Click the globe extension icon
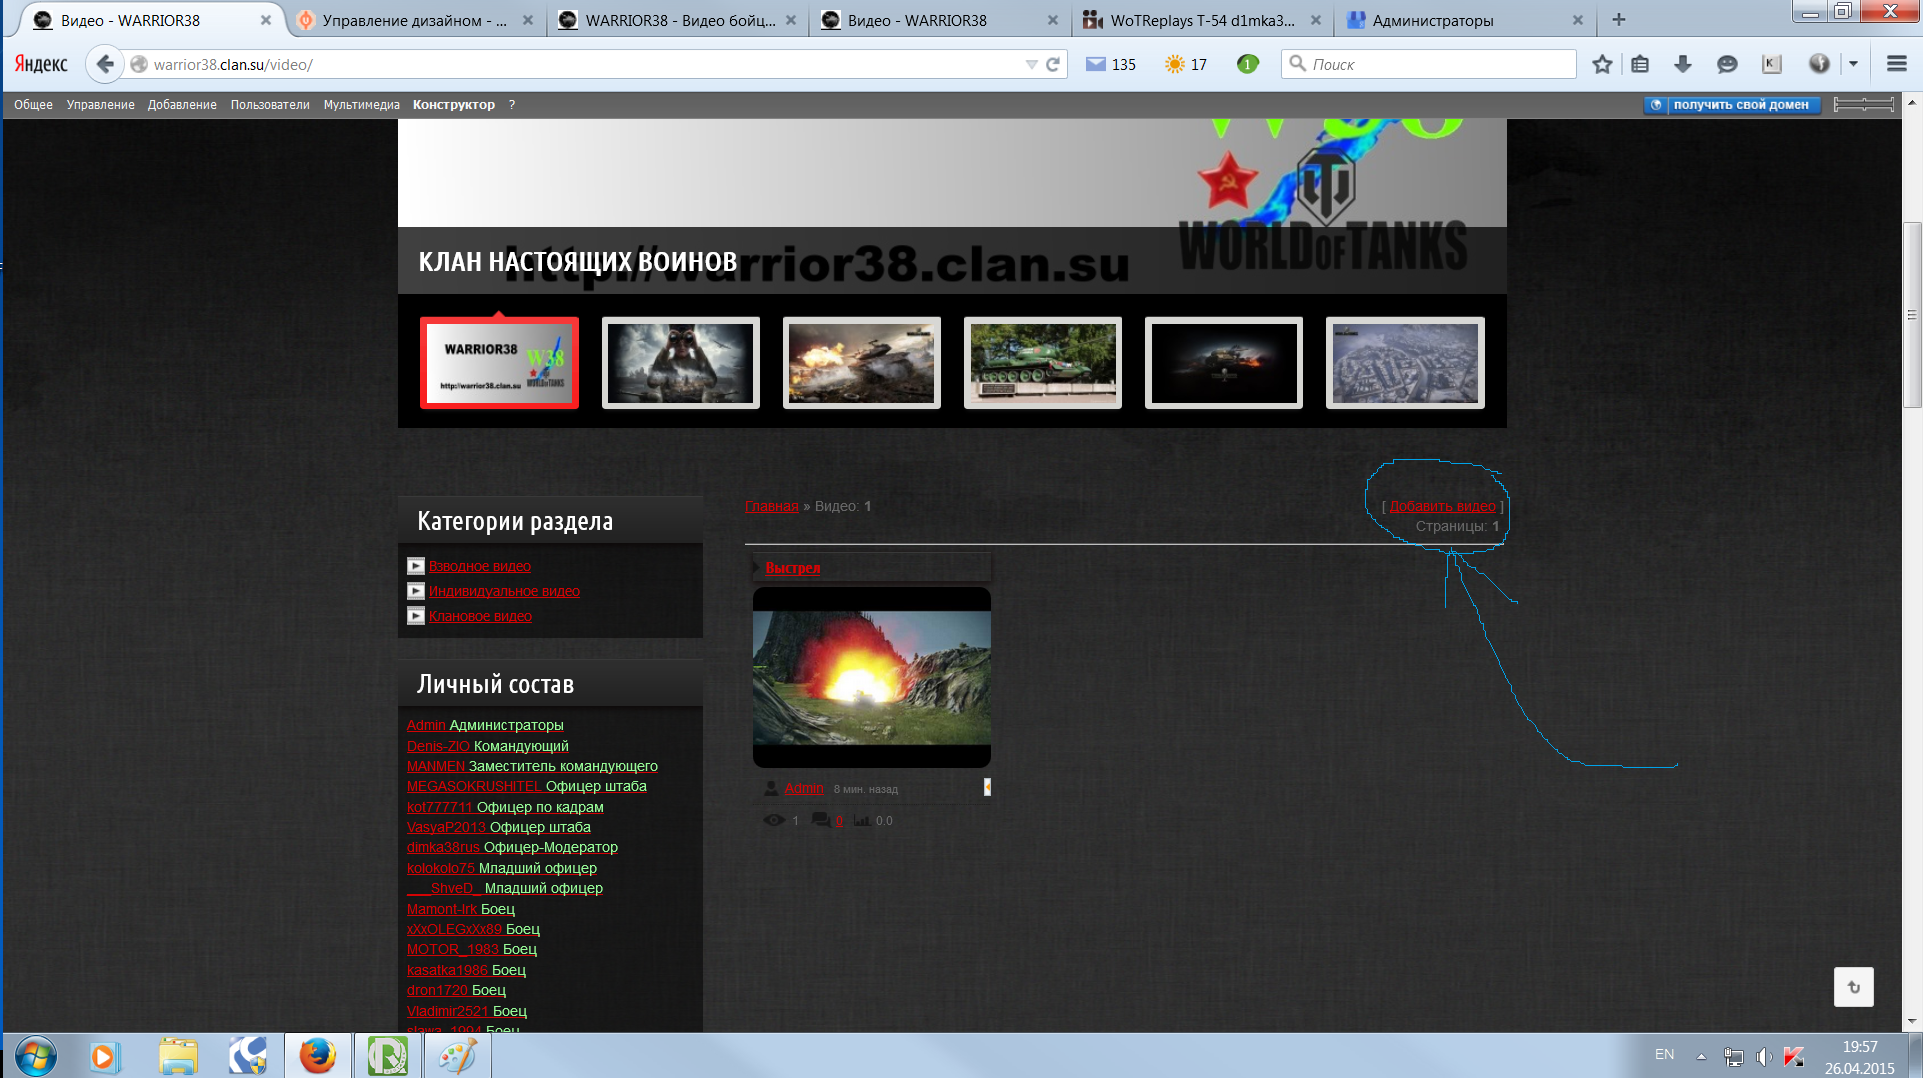Screen dimensions: 1923x1078 [1819, 64]
